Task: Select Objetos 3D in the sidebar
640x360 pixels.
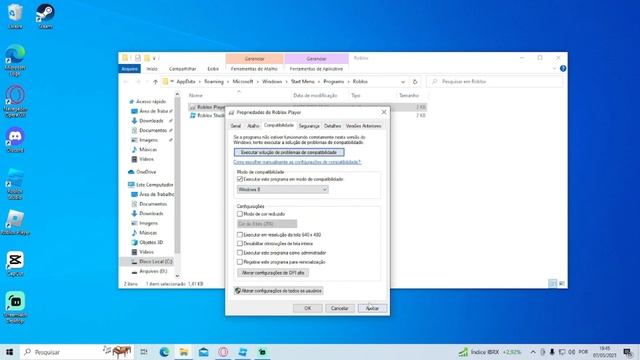Action: pyautogui.click(x=147, y=242)
